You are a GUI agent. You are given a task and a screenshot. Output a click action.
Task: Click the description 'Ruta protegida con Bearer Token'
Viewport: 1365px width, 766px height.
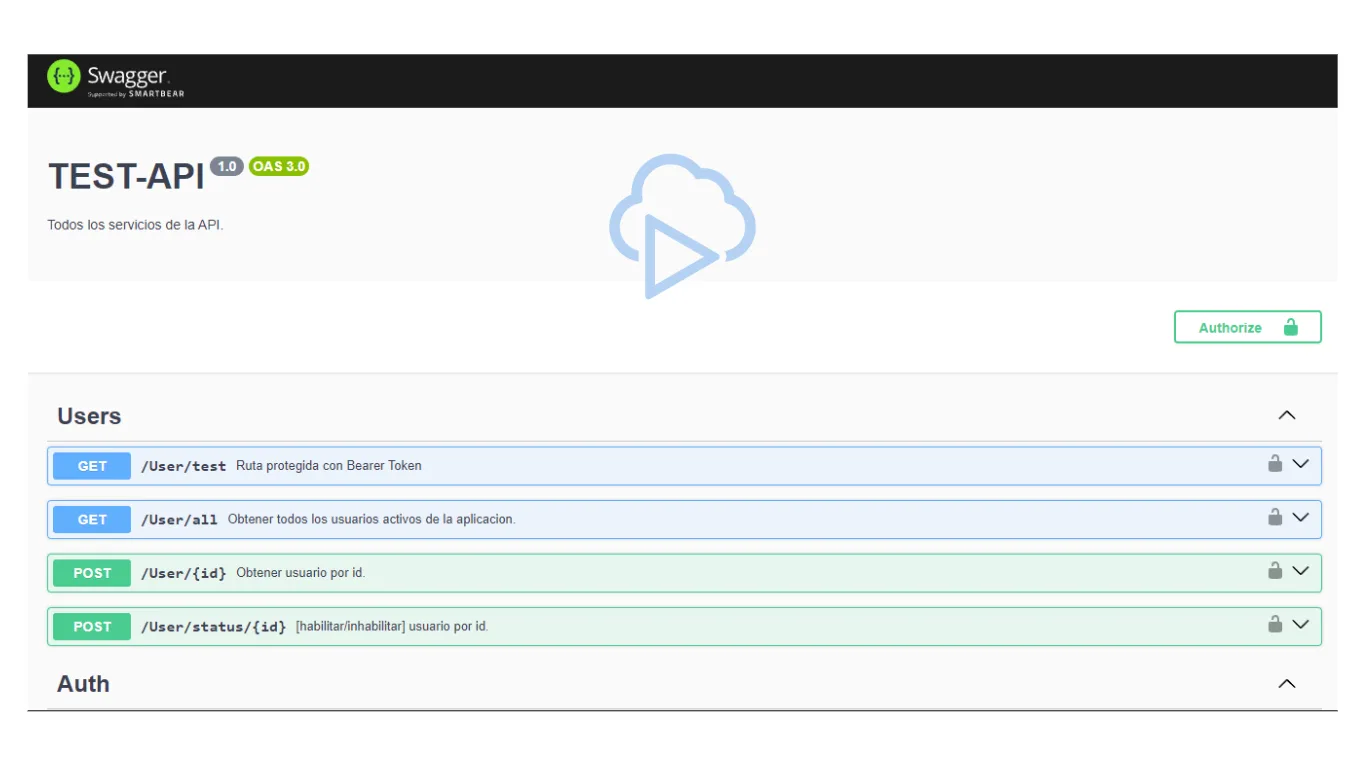click(329, 466)
